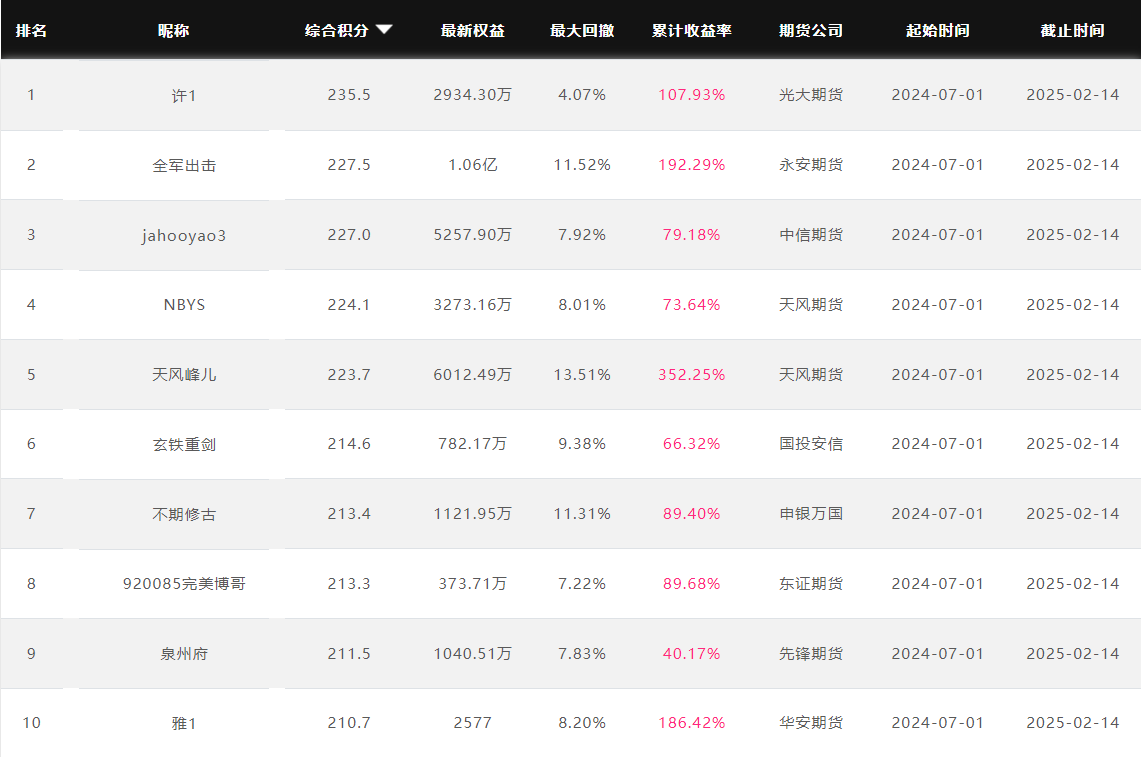
Task: Sort by the 综合积分 descending arrow
Action: click(384, 30)
